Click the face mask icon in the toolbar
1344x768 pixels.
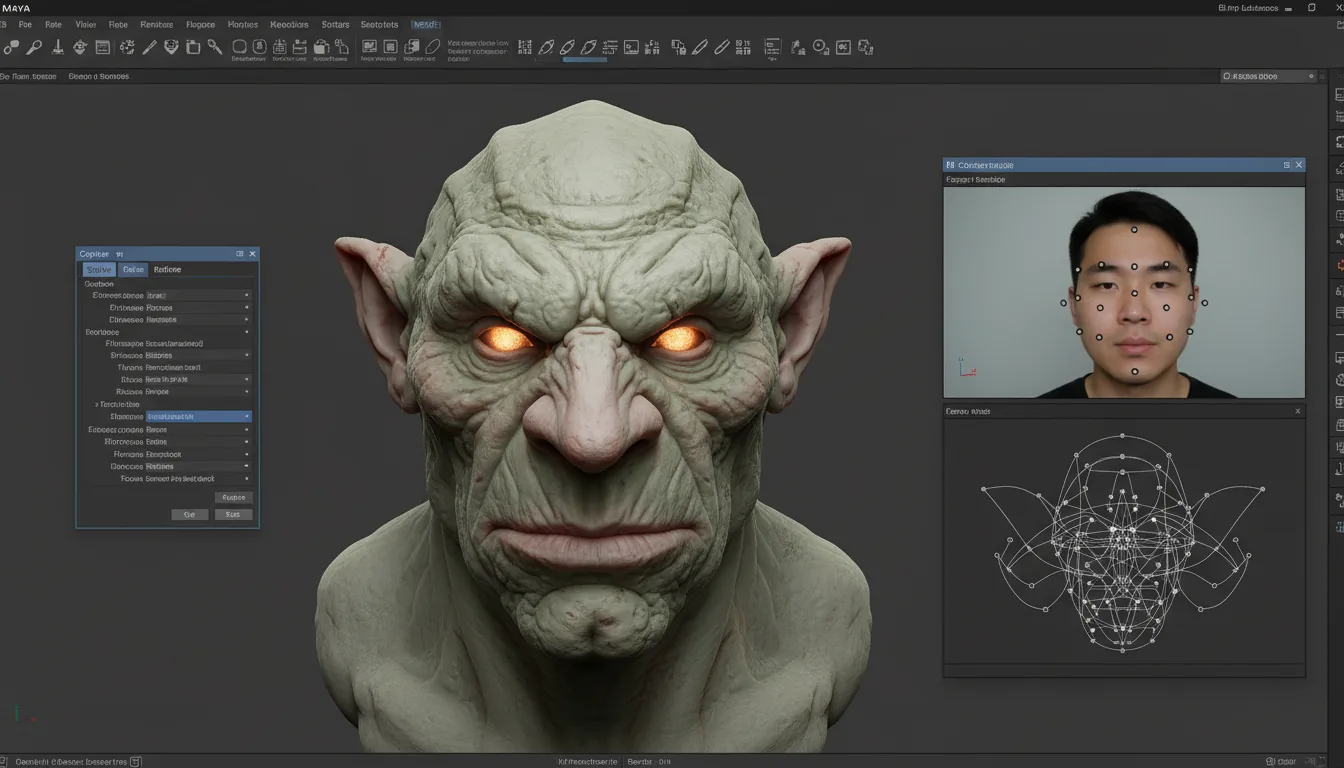point(171,47)
